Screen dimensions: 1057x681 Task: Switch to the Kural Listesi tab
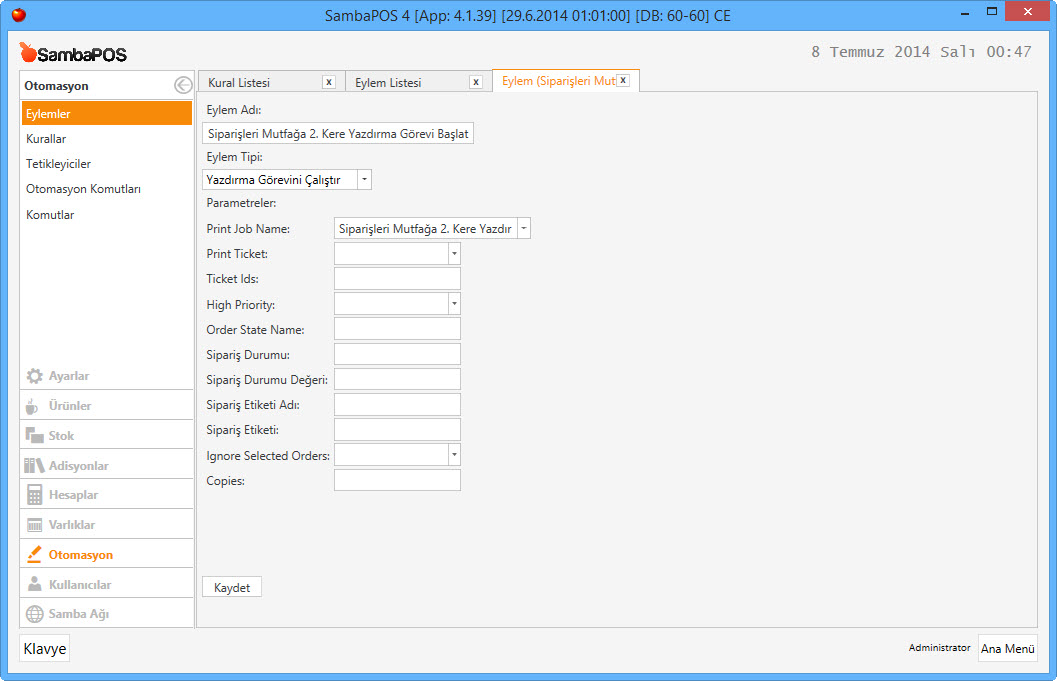coord(240,83)
